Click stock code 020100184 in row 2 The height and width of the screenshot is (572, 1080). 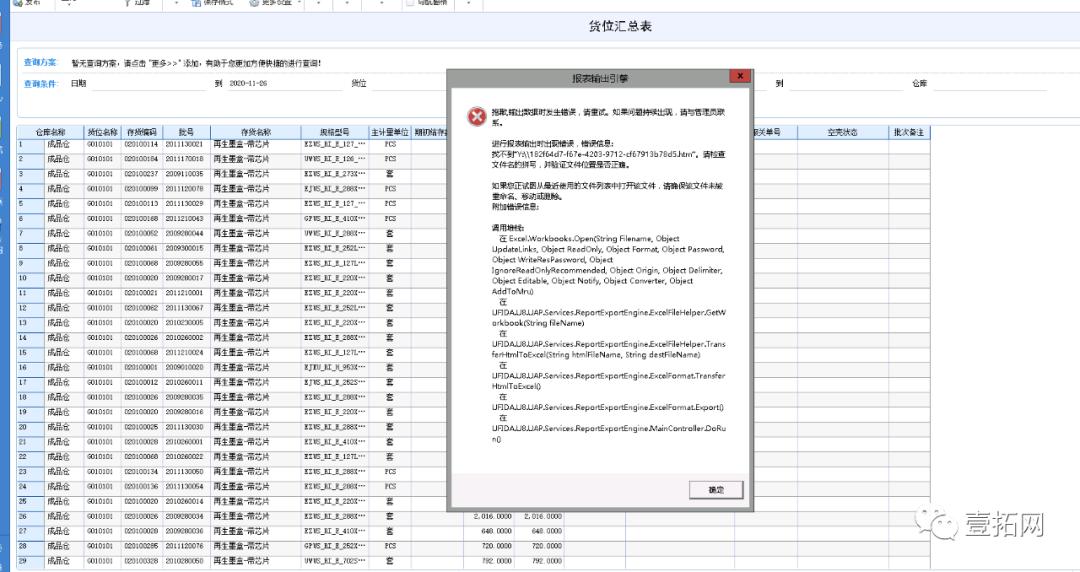(x=141, y=159)
